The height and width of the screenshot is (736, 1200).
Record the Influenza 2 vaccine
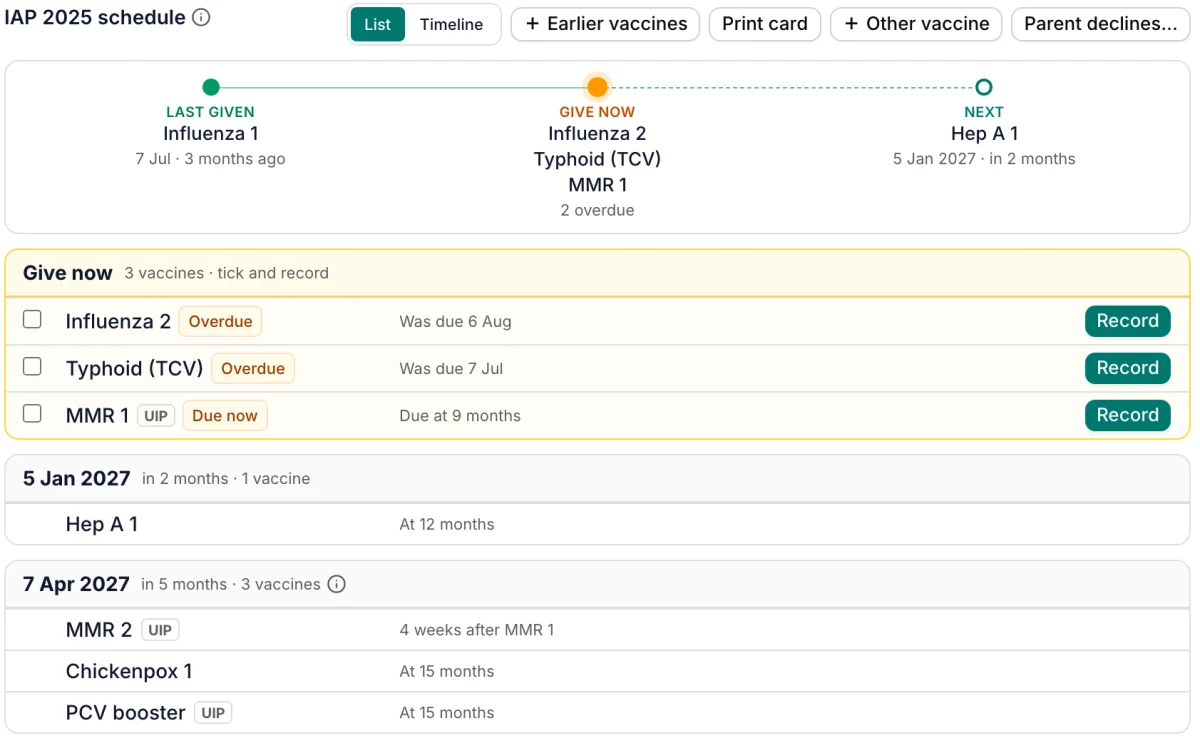point(1128,321)
